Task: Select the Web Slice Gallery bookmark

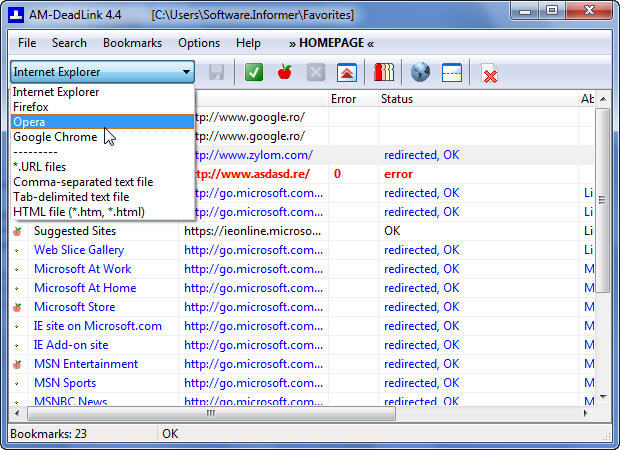Action: tap(79, 250)
